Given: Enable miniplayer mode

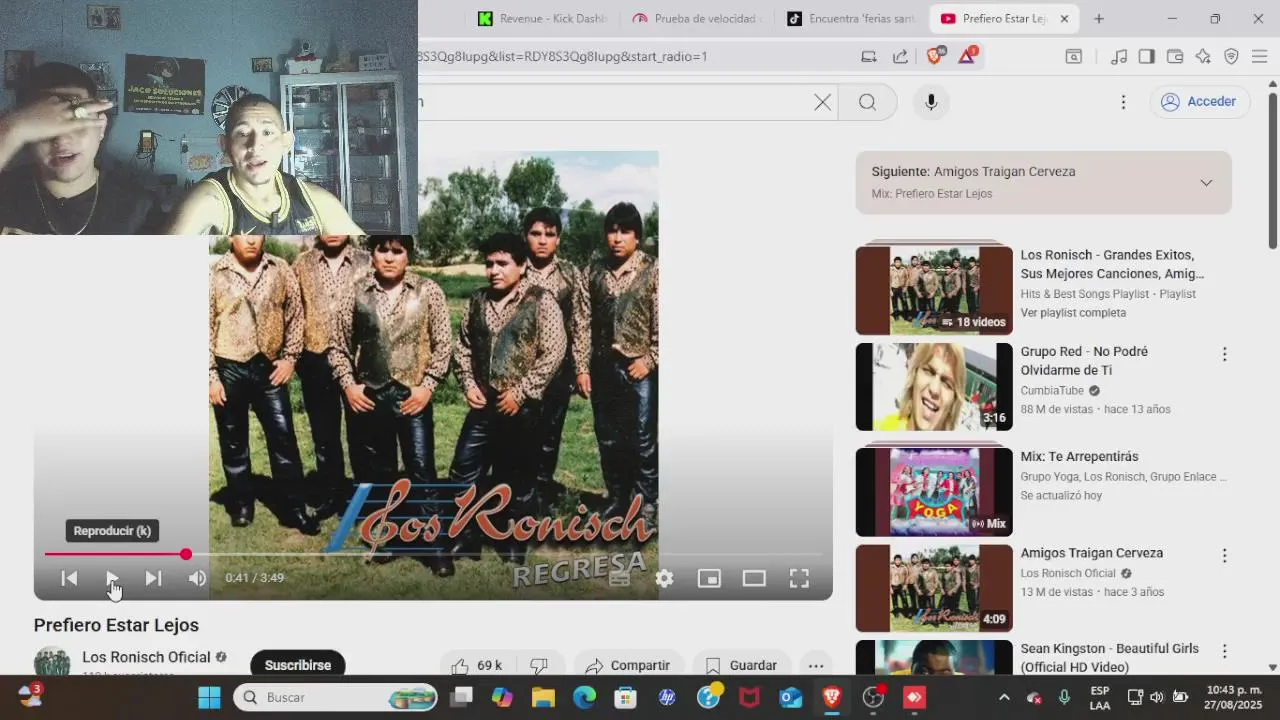Looking at the screenshot, I should 709,578.
